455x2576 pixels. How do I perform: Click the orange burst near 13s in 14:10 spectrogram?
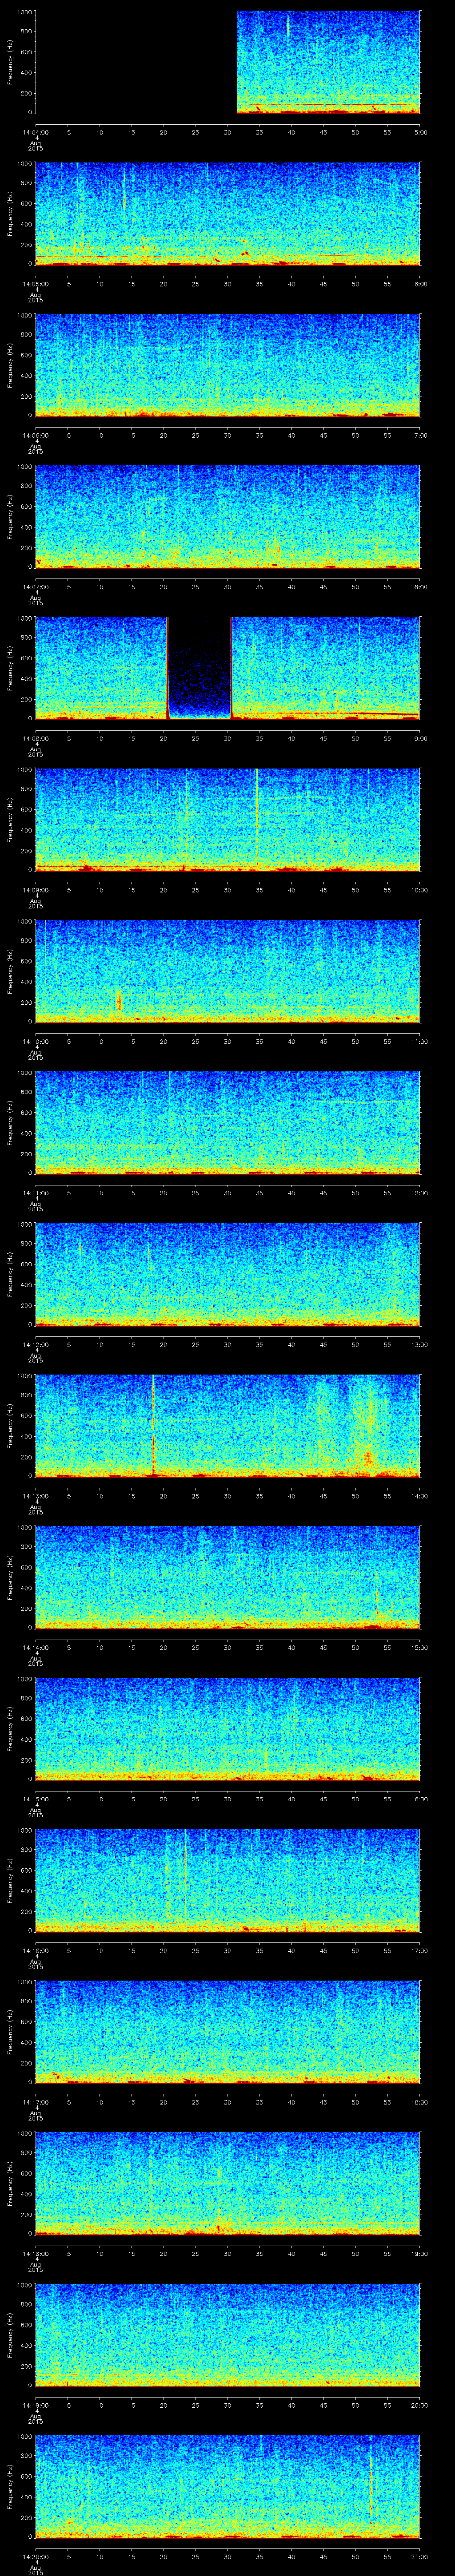click(119, 1000)
